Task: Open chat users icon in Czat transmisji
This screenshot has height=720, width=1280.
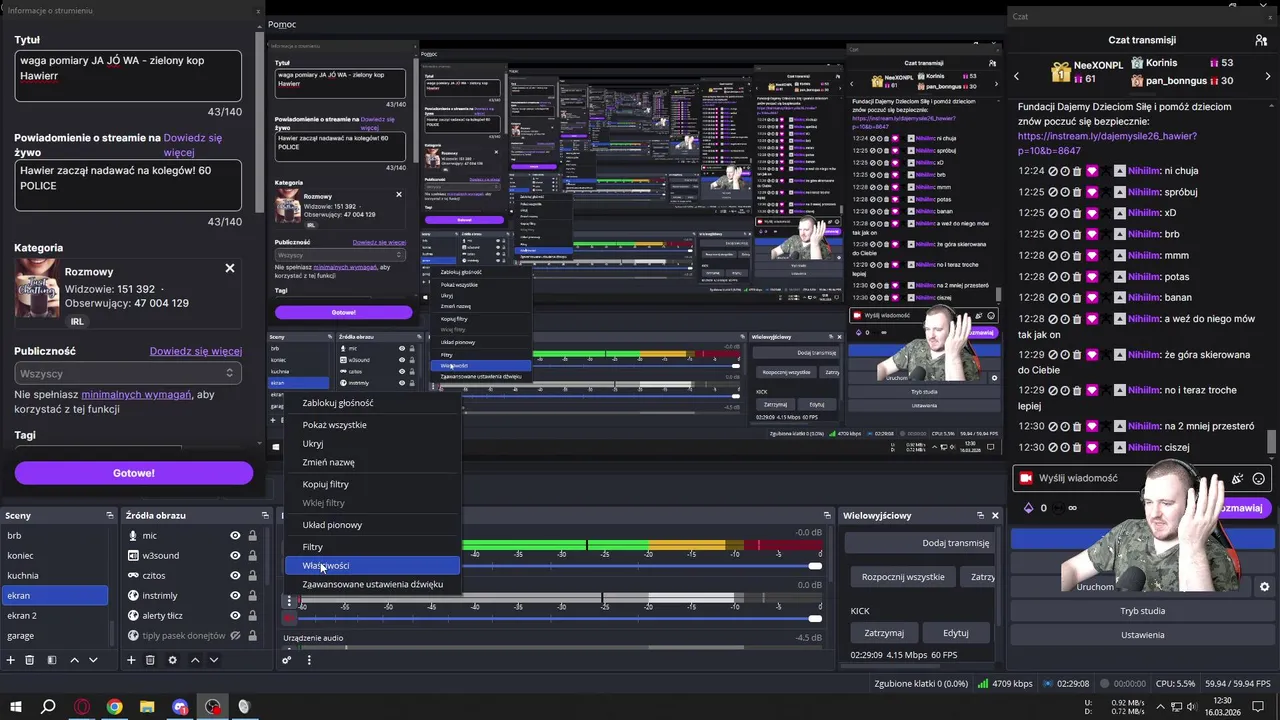Action: [1261, 40]
